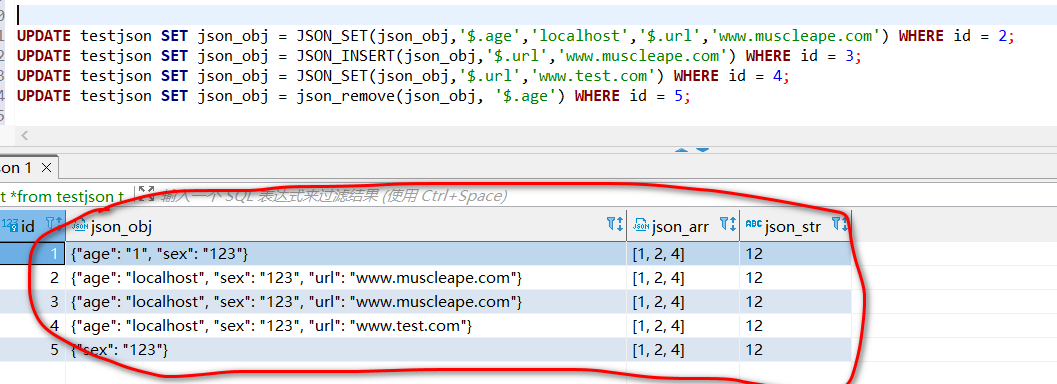Place cursor in json_remove line with id = 5
This screenshot has height=384, width=1057.
click(353, 96)
